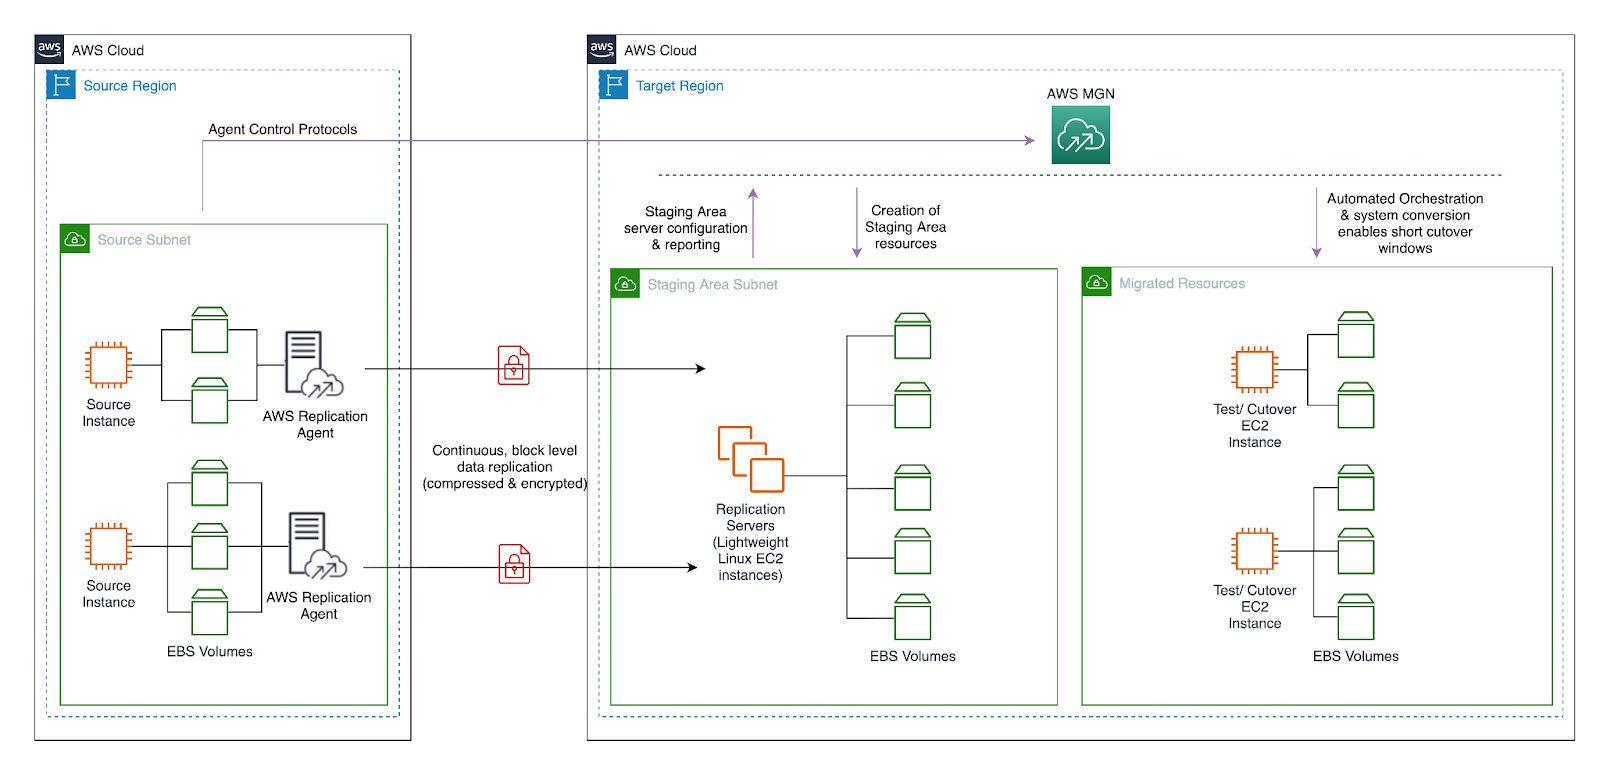Click the lower red encrypted-data lock icon

[515, 564]
